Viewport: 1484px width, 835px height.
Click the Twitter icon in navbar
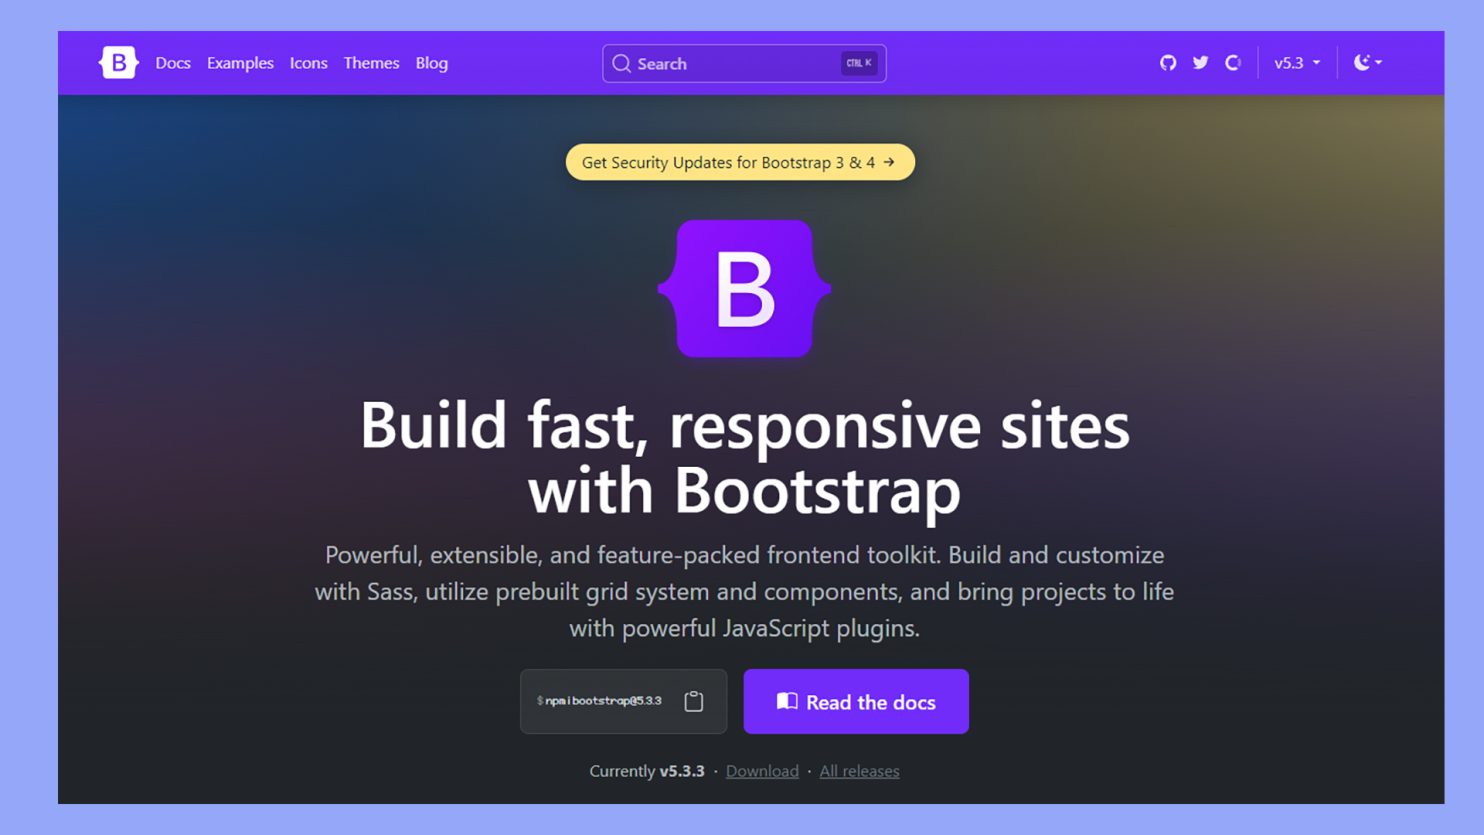[1199, 62]
